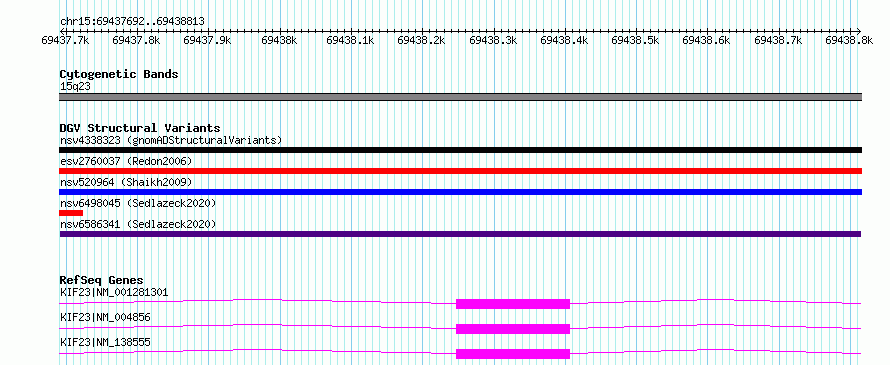
Task: Select the purple nsv6586341 variant bar
Action: (x=460, y=234)
